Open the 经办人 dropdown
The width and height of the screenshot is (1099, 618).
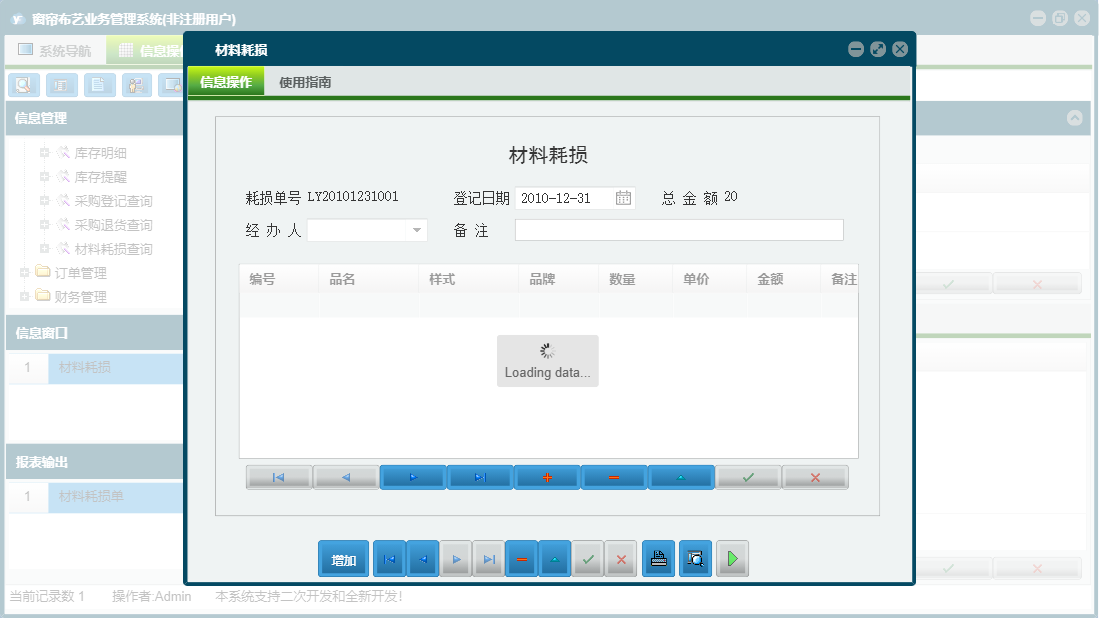[415, 230]
